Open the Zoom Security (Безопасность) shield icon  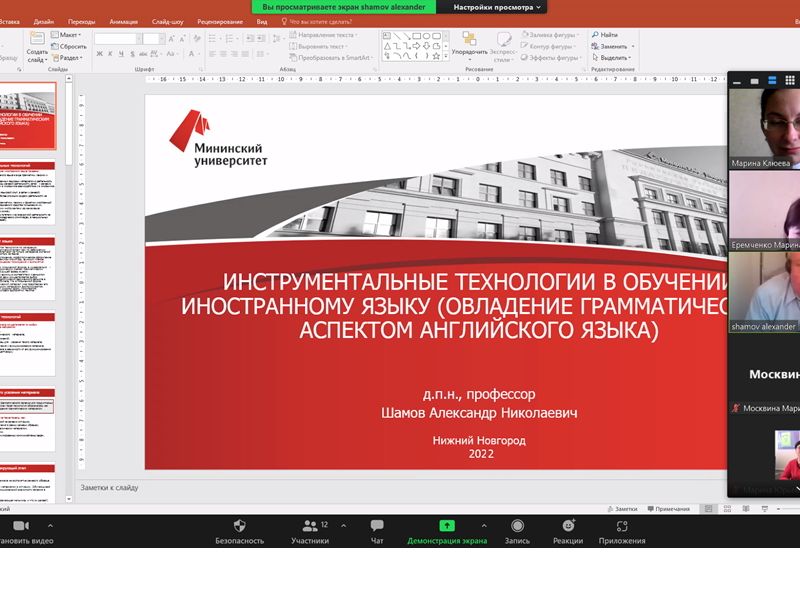coord(239,526)
